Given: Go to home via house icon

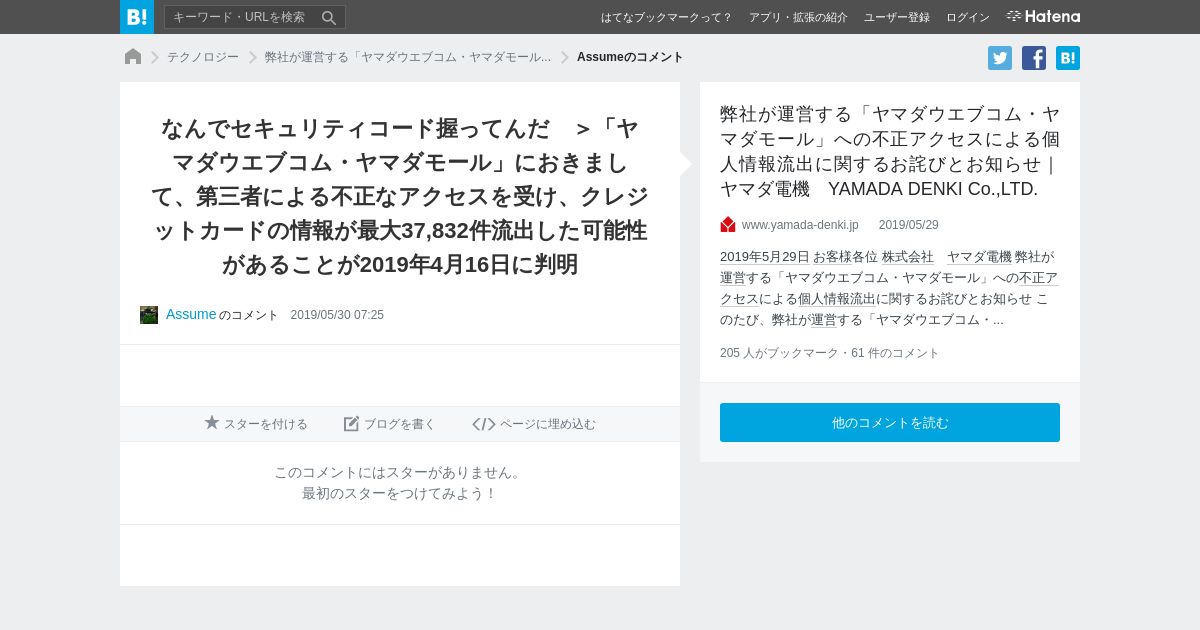Looking at the screenshot, I should click(133, 57).
